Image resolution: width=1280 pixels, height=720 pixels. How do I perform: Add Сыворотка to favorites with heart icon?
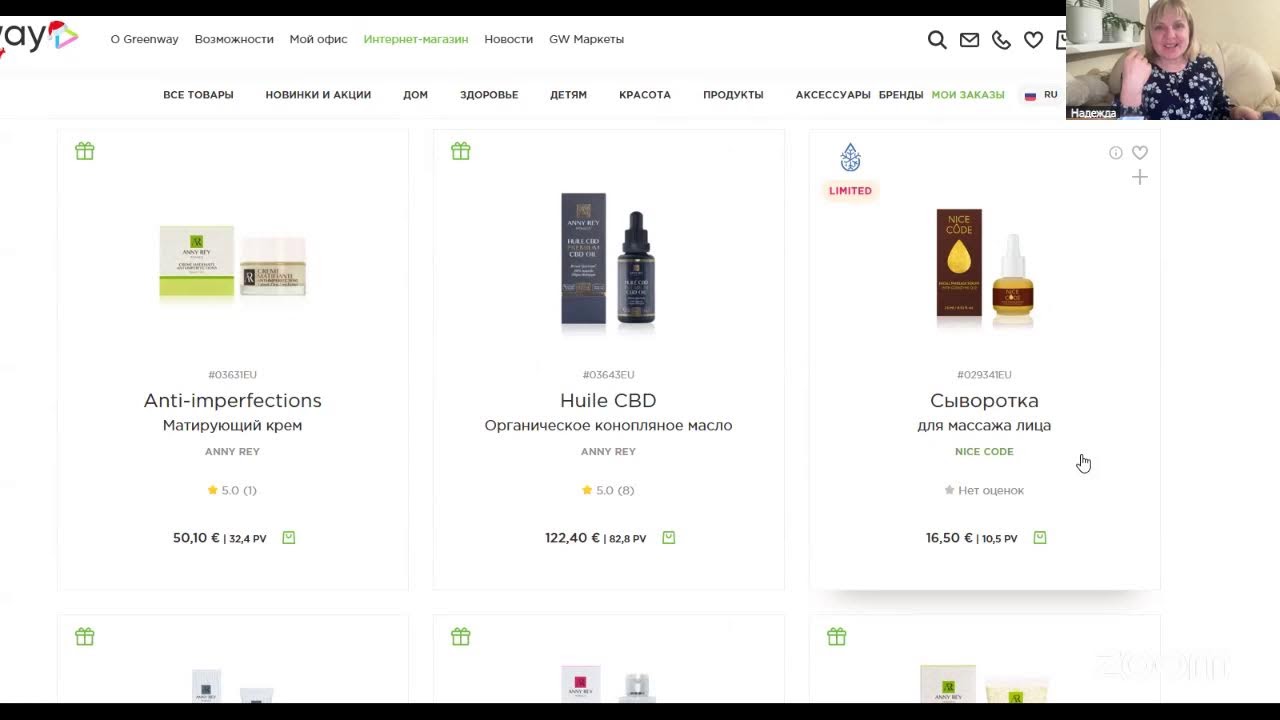[x=1140, y=153]
